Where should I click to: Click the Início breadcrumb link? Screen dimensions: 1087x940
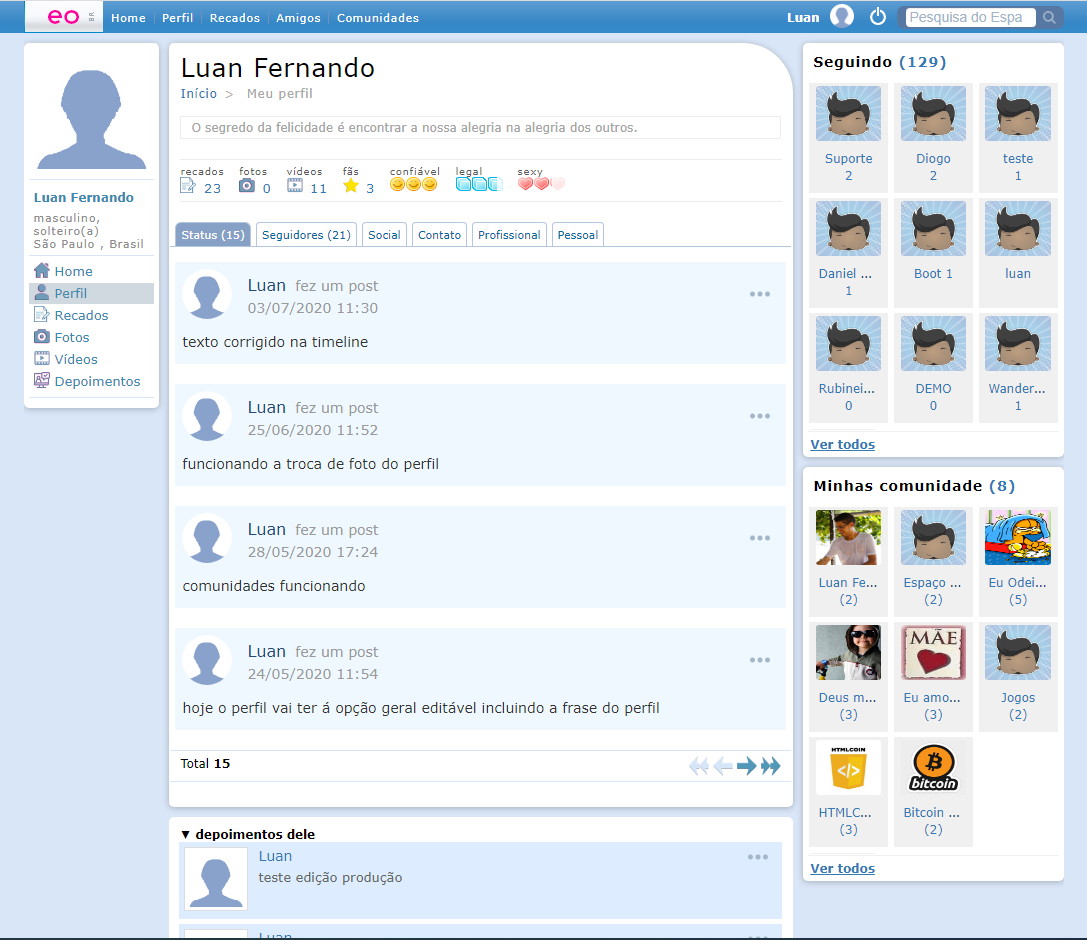tap(198, 94)
